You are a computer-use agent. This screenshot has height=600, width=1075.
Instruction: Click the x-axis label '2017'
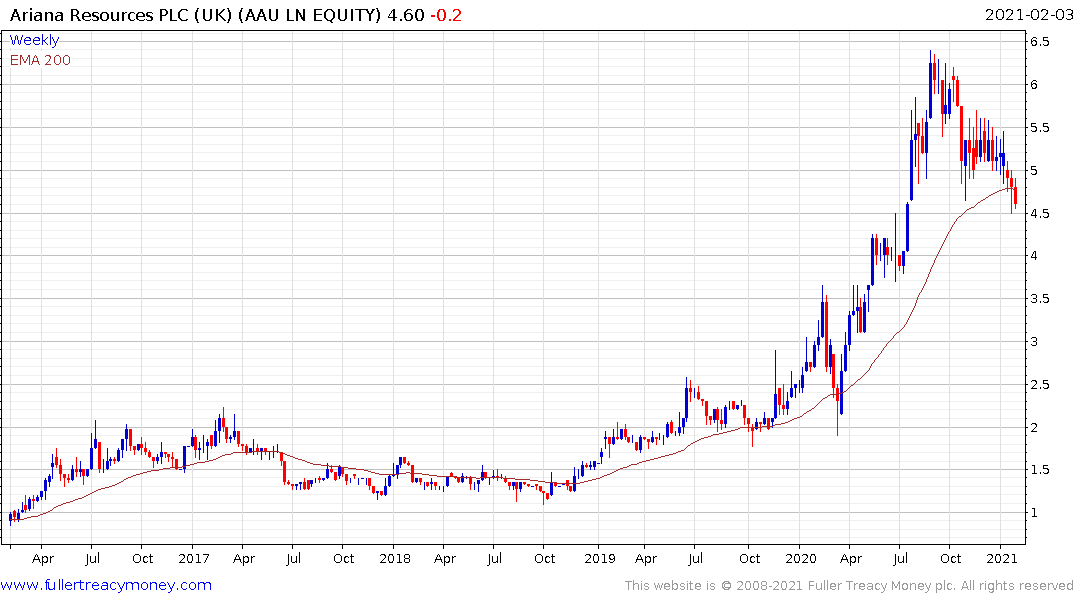193,558
